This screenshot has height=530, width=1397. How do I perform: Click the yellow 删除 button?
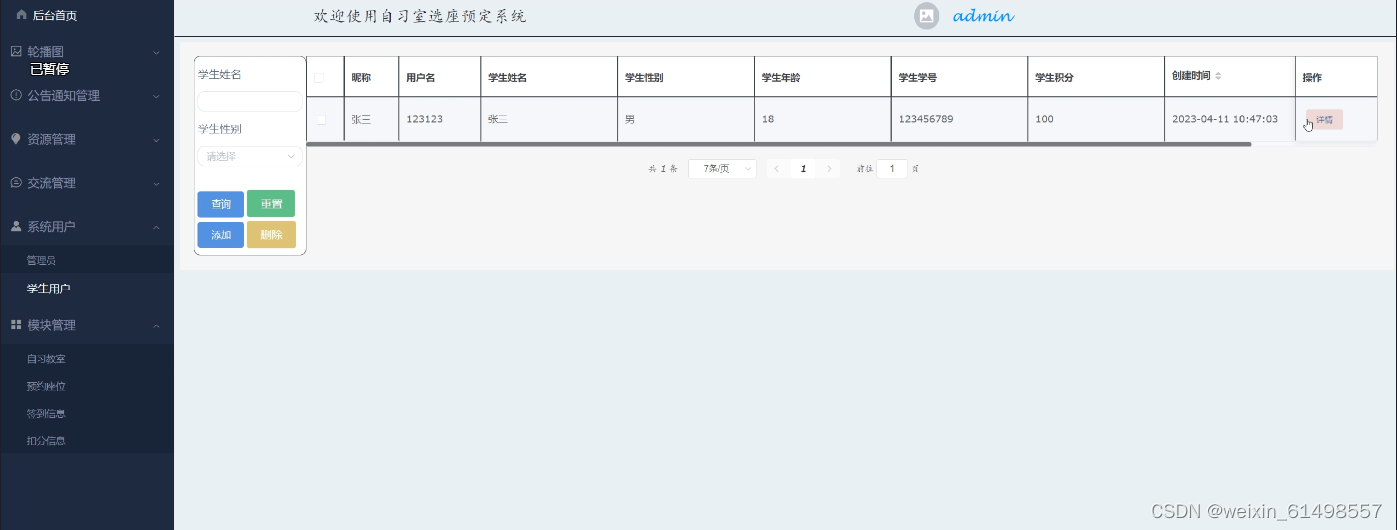[271, 235]
